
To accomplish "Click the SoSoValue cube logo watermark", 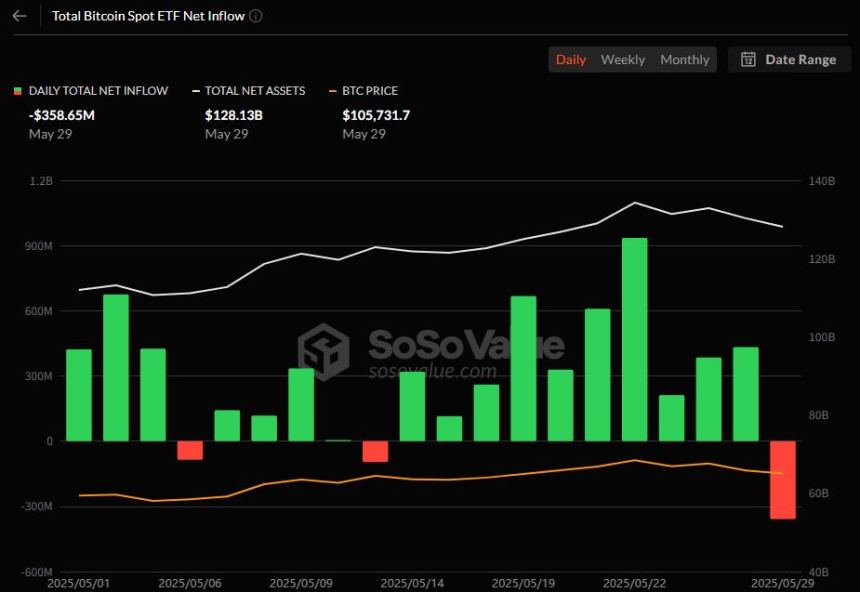I will (323, 352).
